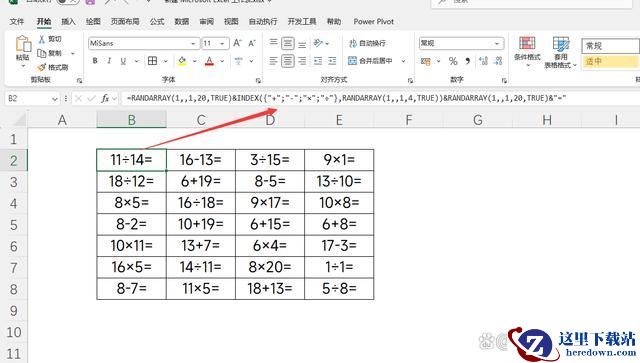Decrease the indent level

[318, 61]
